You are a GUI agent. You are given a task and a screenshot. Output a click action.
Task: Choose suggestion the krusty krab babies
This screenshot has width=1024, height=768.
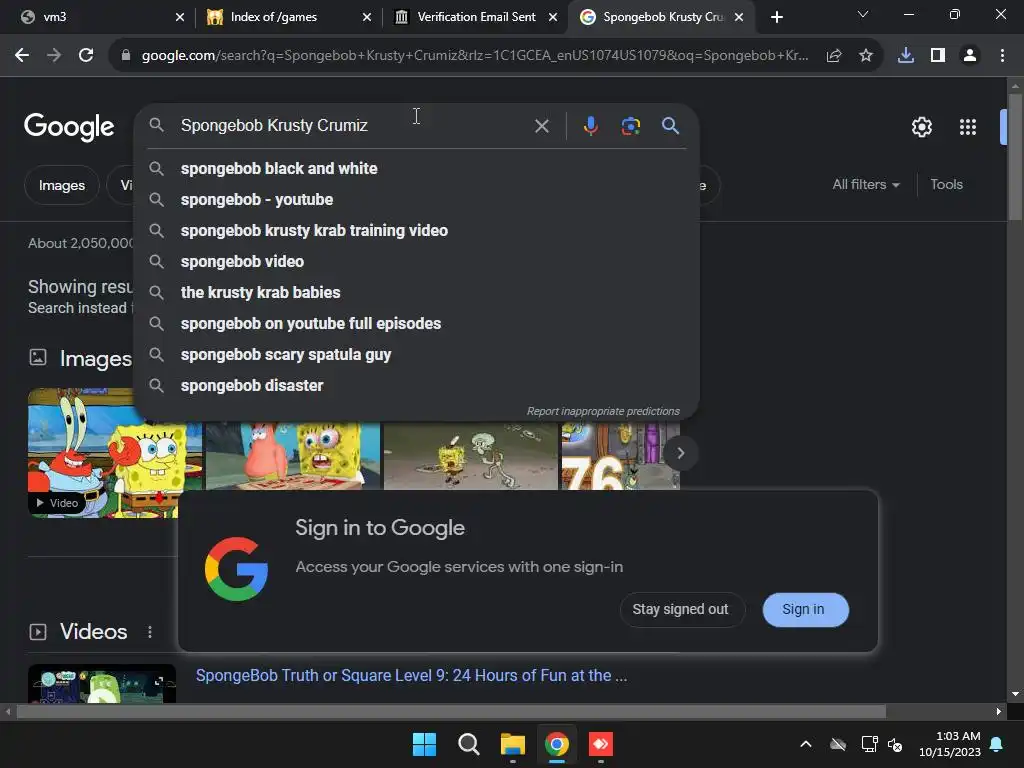416,293
